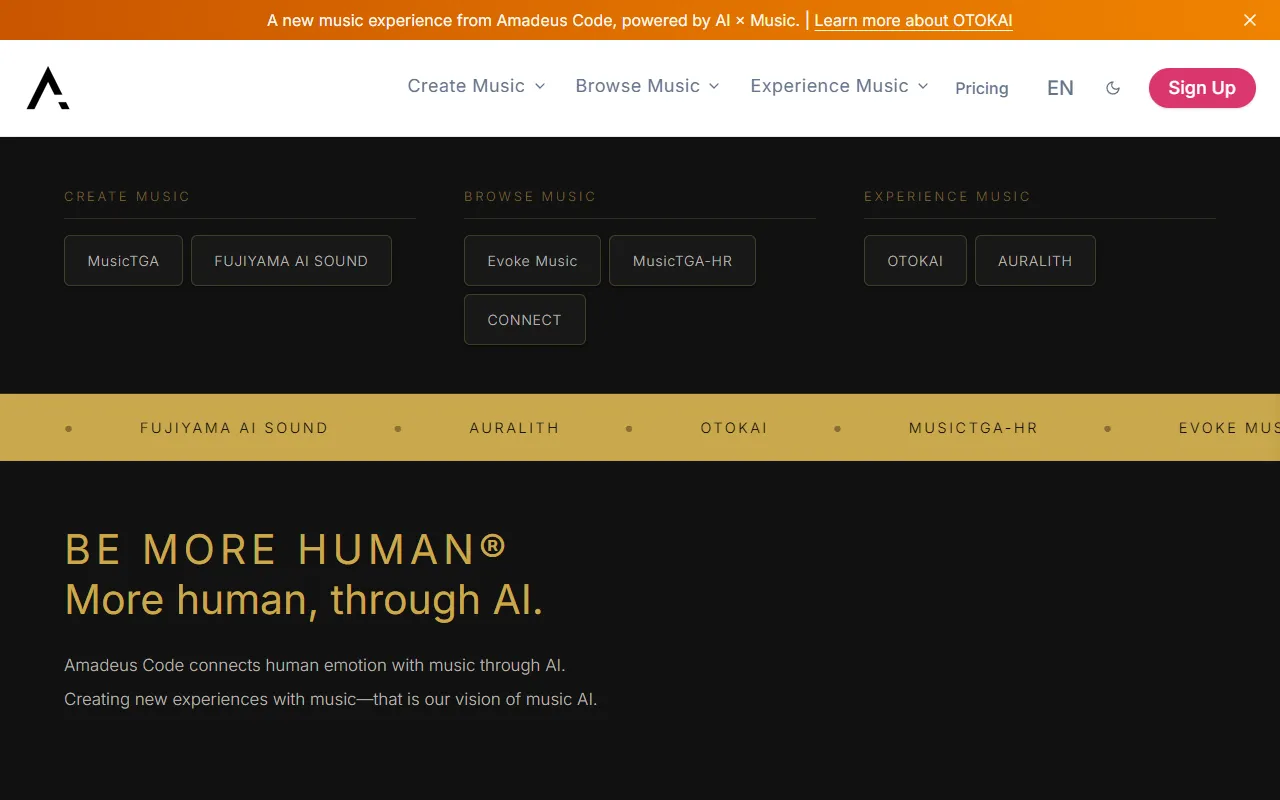Choose the MusicTGA-HR button under Browse Music

click(x=682, y=261)
